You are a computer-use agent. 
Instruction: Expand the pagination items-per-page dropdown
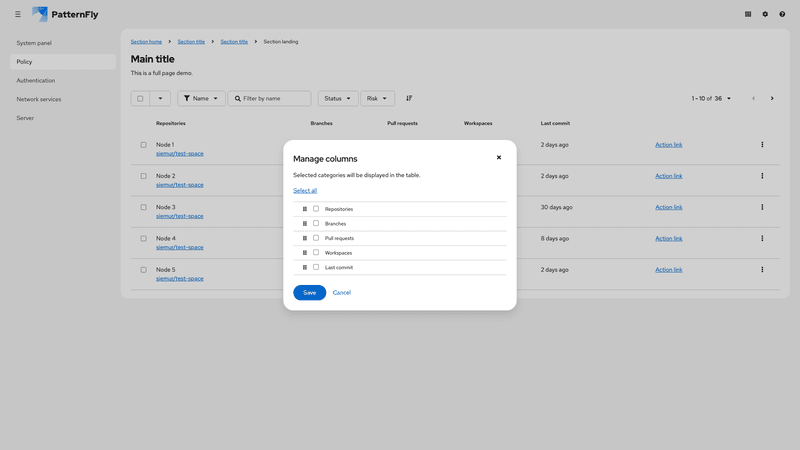coord(712,98)
